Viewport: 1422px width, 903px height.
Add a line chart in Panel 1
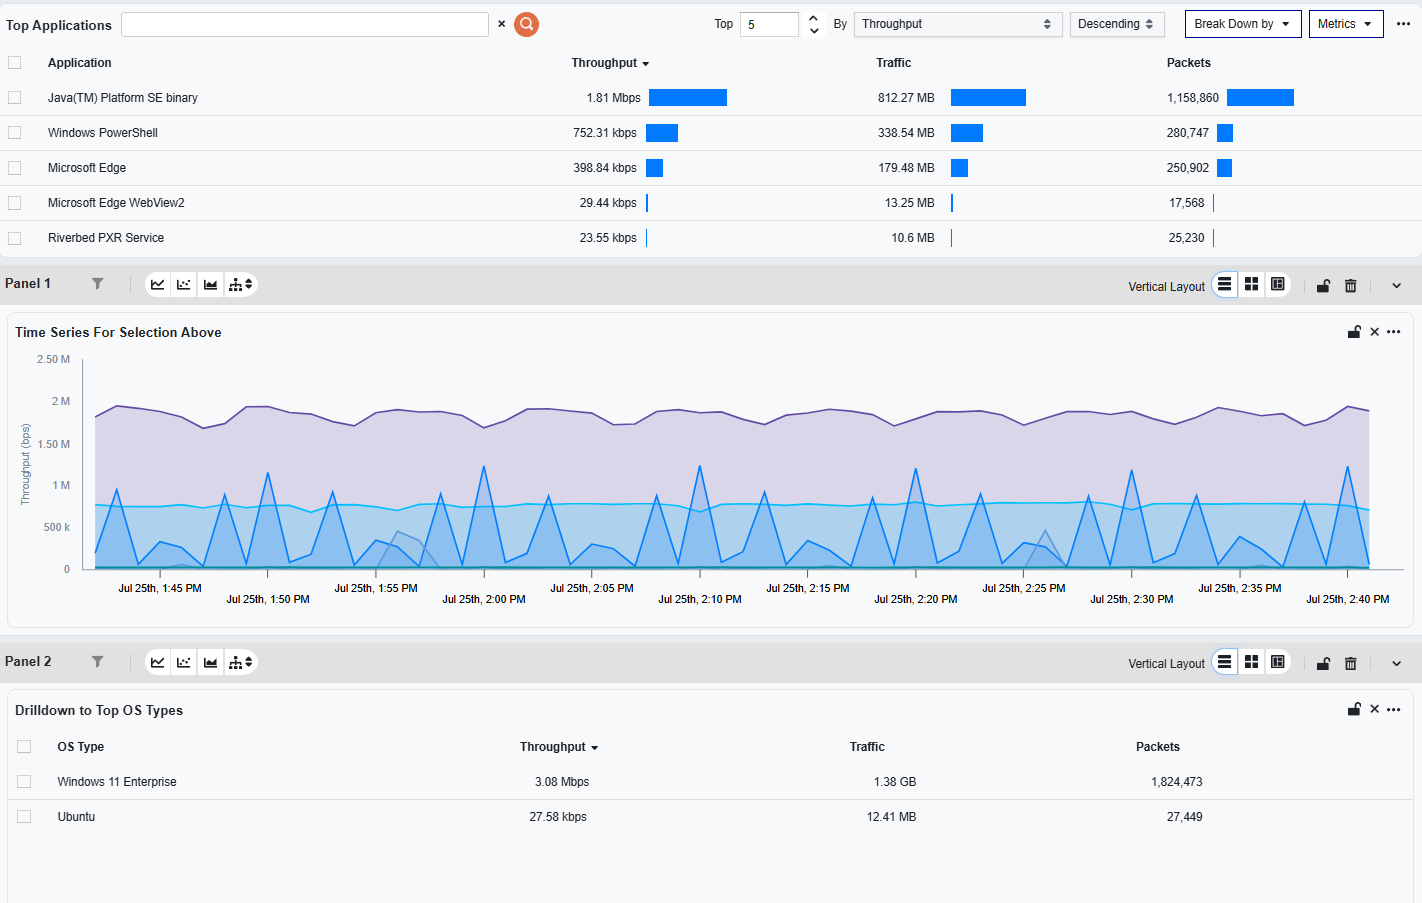(x=158, y=285)
